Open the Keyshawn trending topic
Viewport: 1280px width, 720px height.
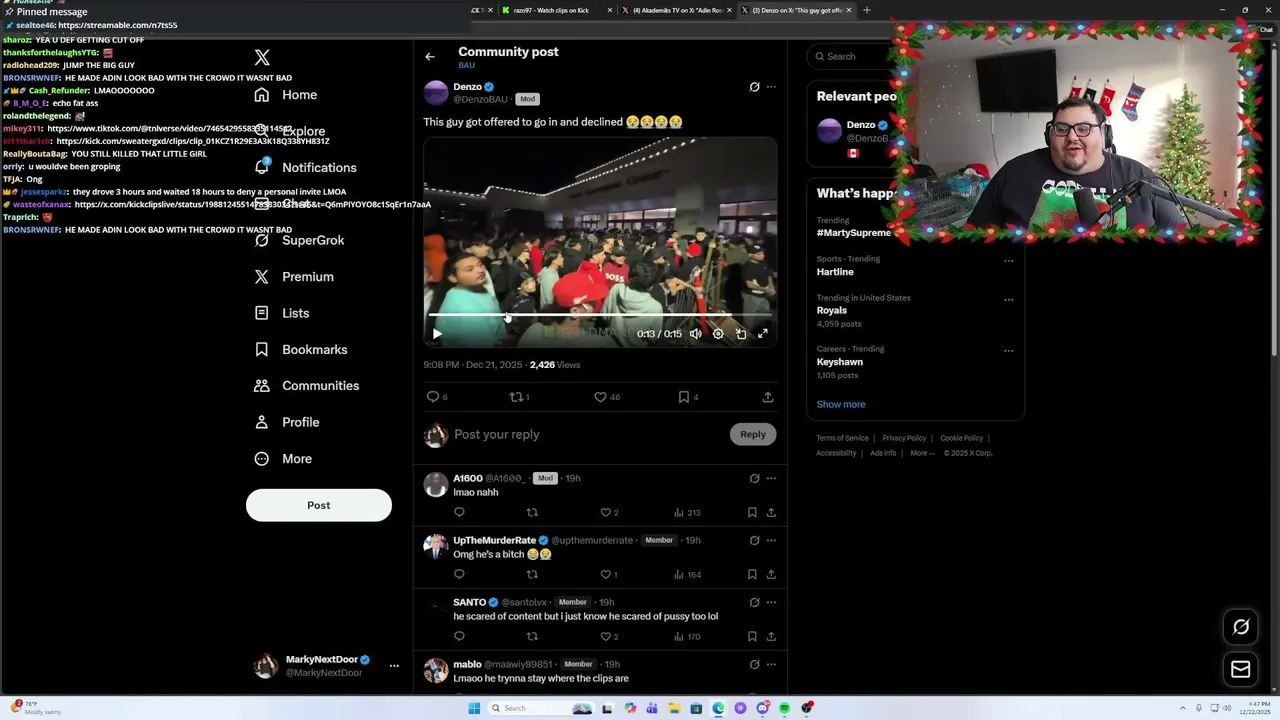click(840, 362)
